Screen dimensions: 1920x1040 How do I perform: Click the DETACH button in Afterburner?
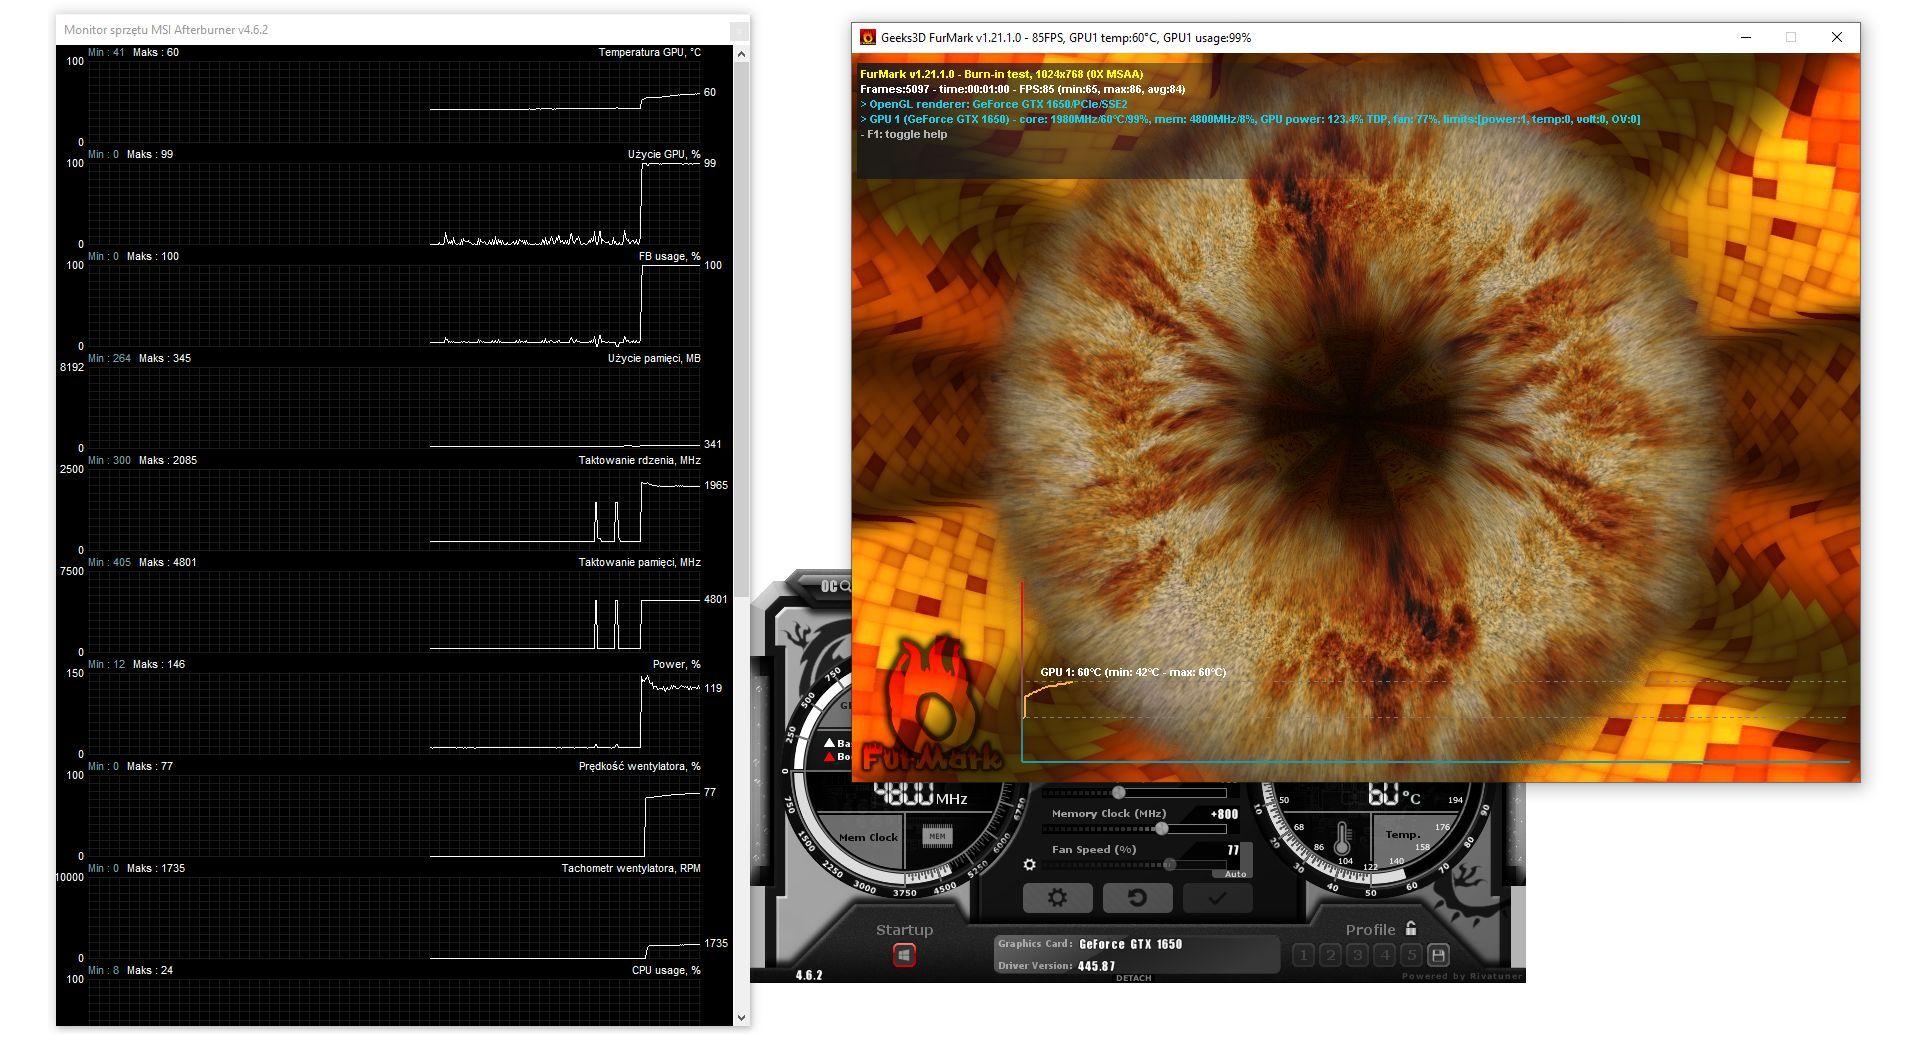click(1134, 978)
